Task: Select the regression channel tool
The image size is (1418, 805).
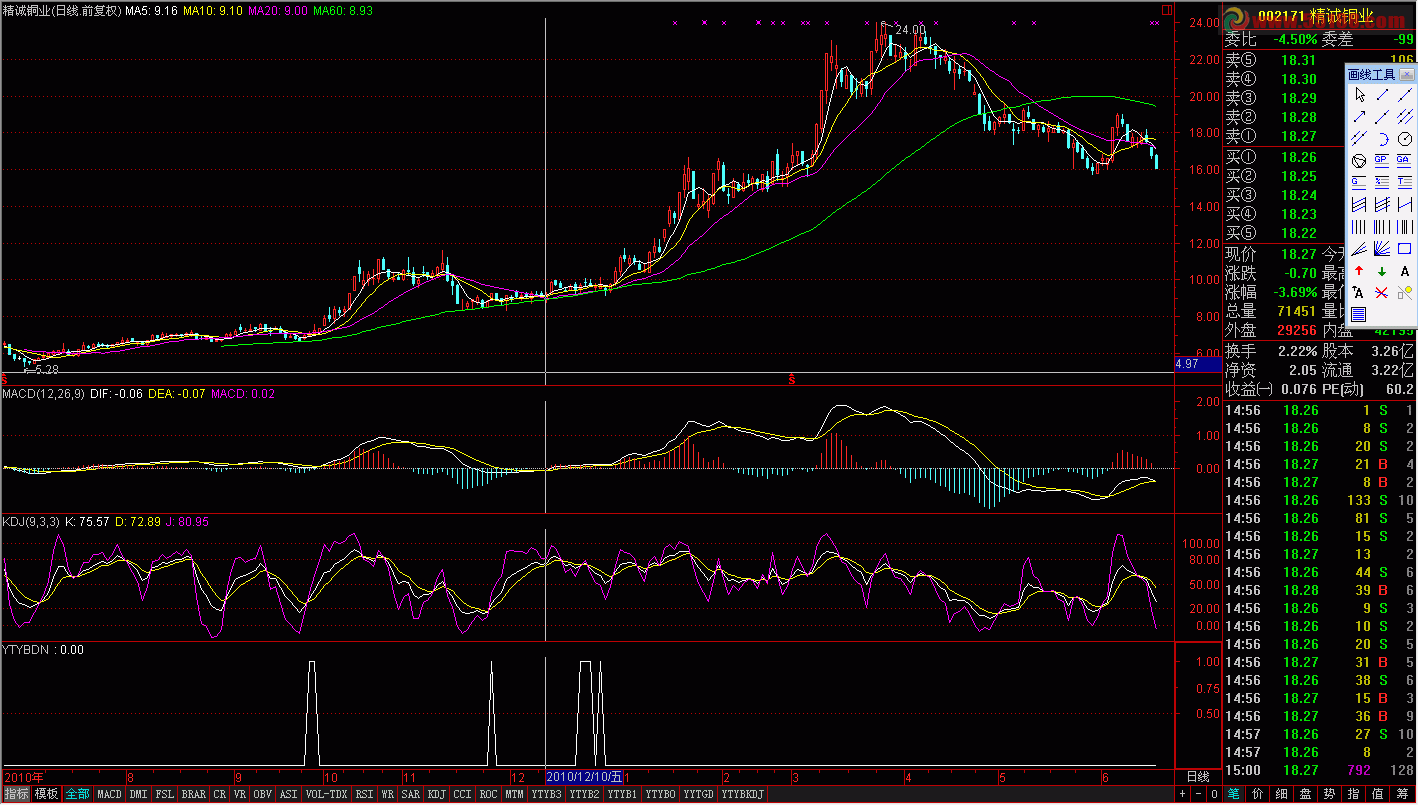Action: [1360, 204]
